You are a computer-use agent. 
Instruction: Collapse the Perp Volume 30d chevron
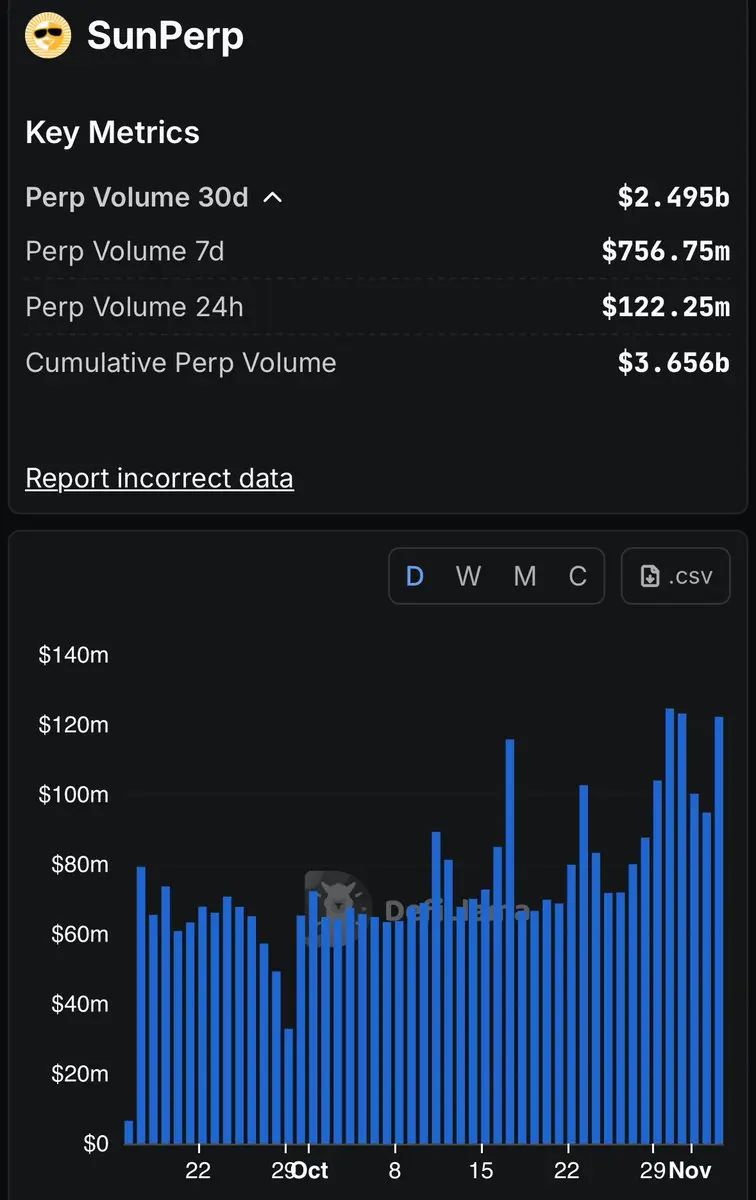pyautogui.click(x=272, y=198)
